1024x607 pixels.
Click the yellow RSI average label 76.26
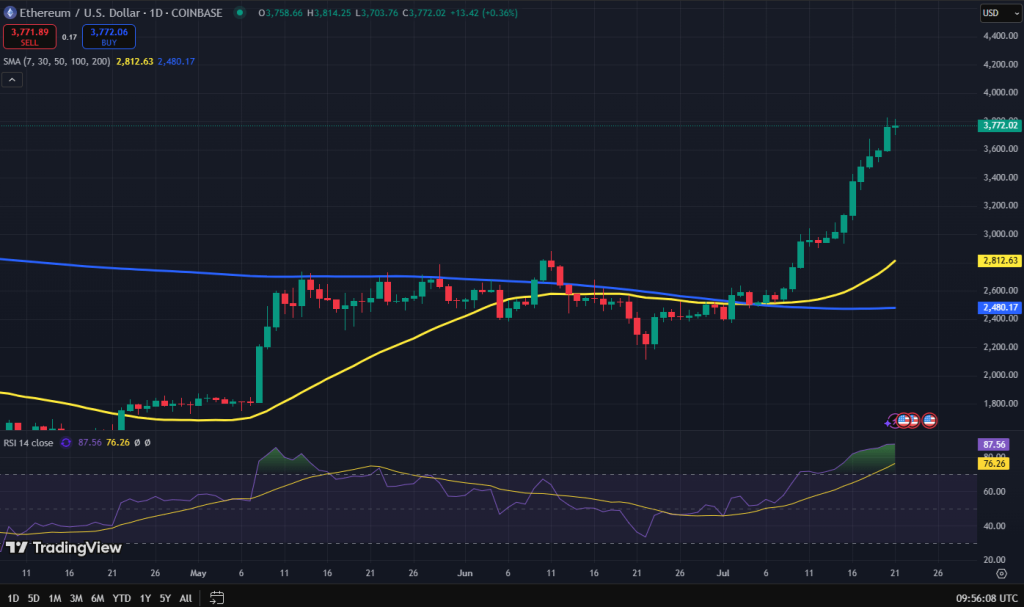(x=993, y=463)
